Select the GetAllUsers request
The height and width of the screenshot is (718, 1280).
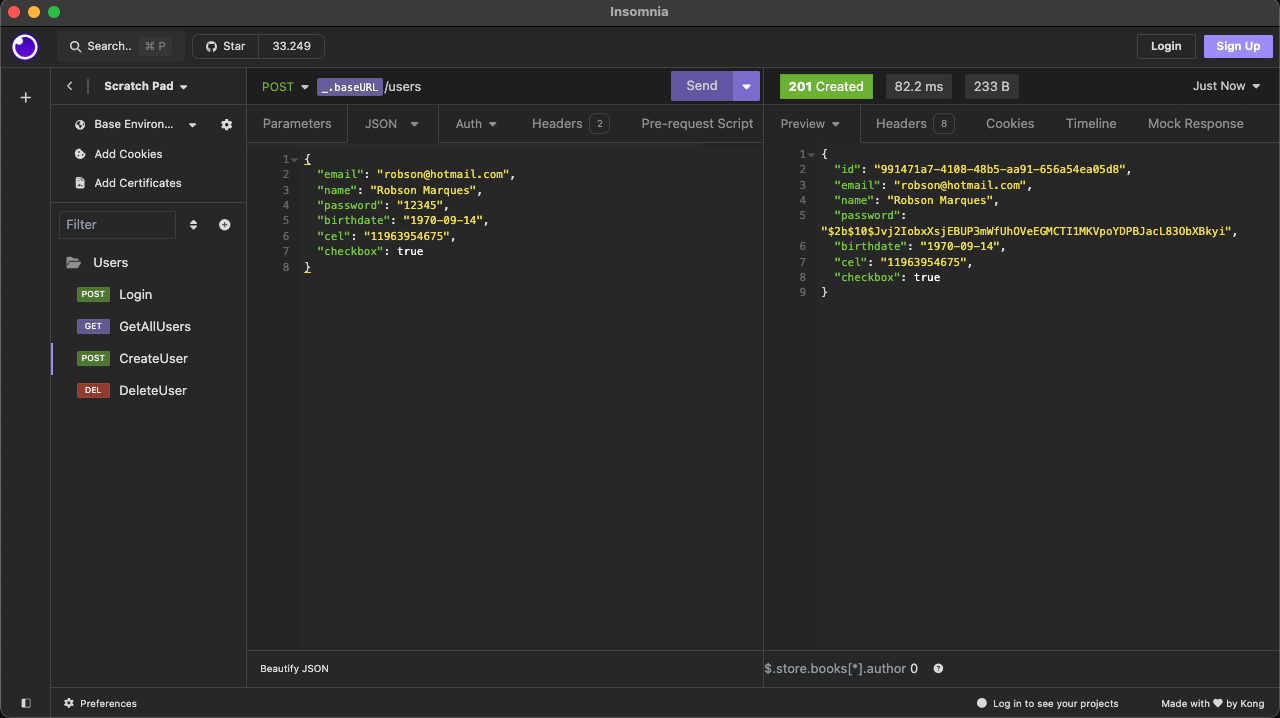[x=149, y=326]
